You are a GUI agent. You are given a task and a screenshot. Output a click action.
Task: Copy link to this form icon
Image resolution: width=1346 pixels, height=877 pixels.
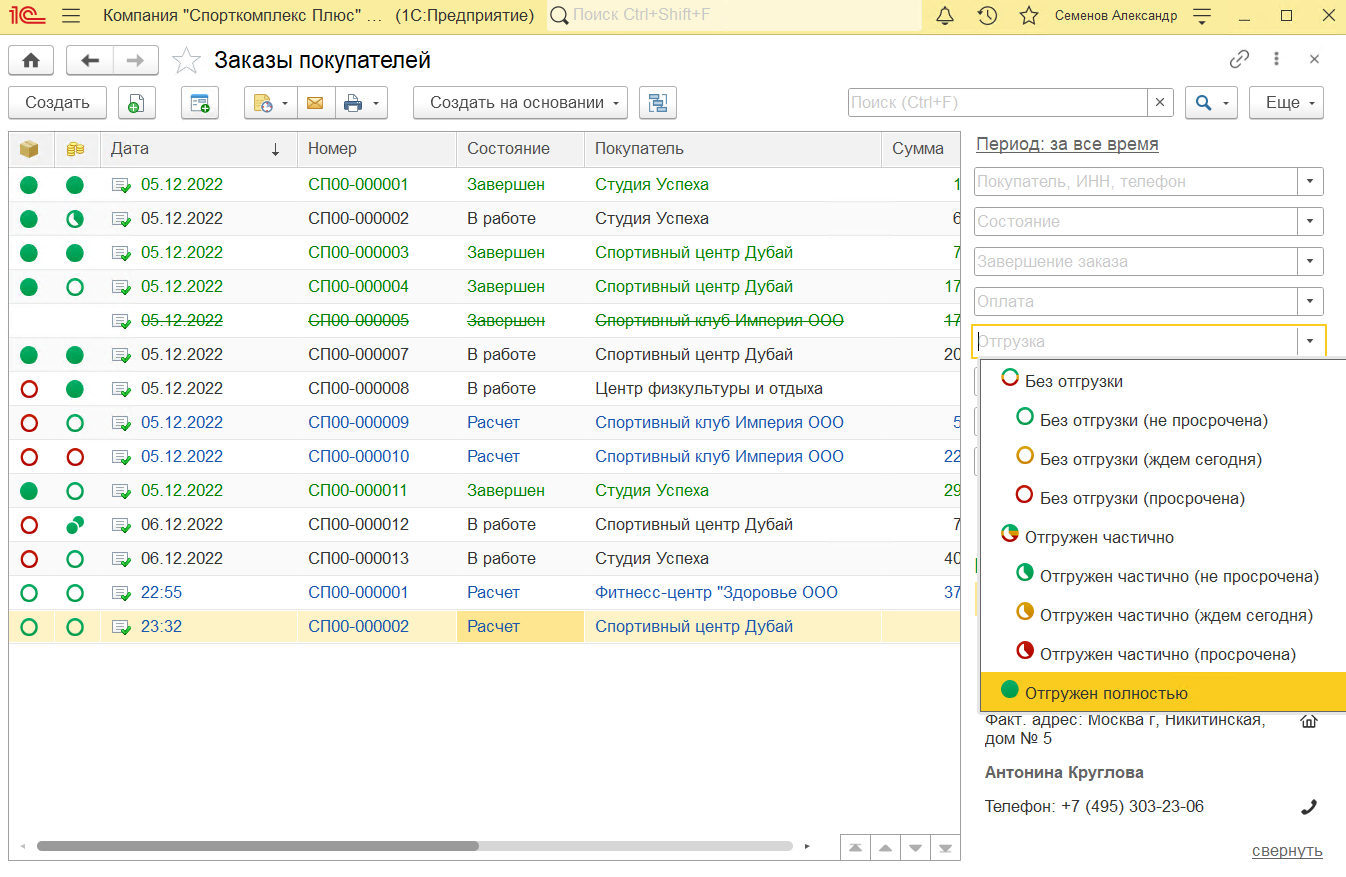[x=1239, y=59]
